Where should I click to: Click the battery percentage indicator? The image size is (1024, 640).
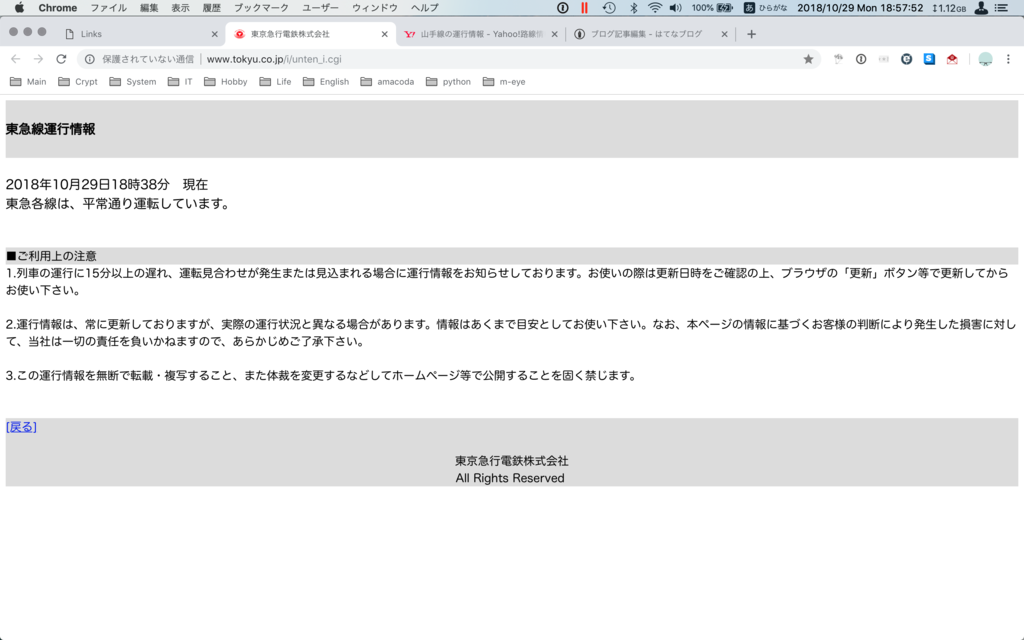[x=700, y=9]
